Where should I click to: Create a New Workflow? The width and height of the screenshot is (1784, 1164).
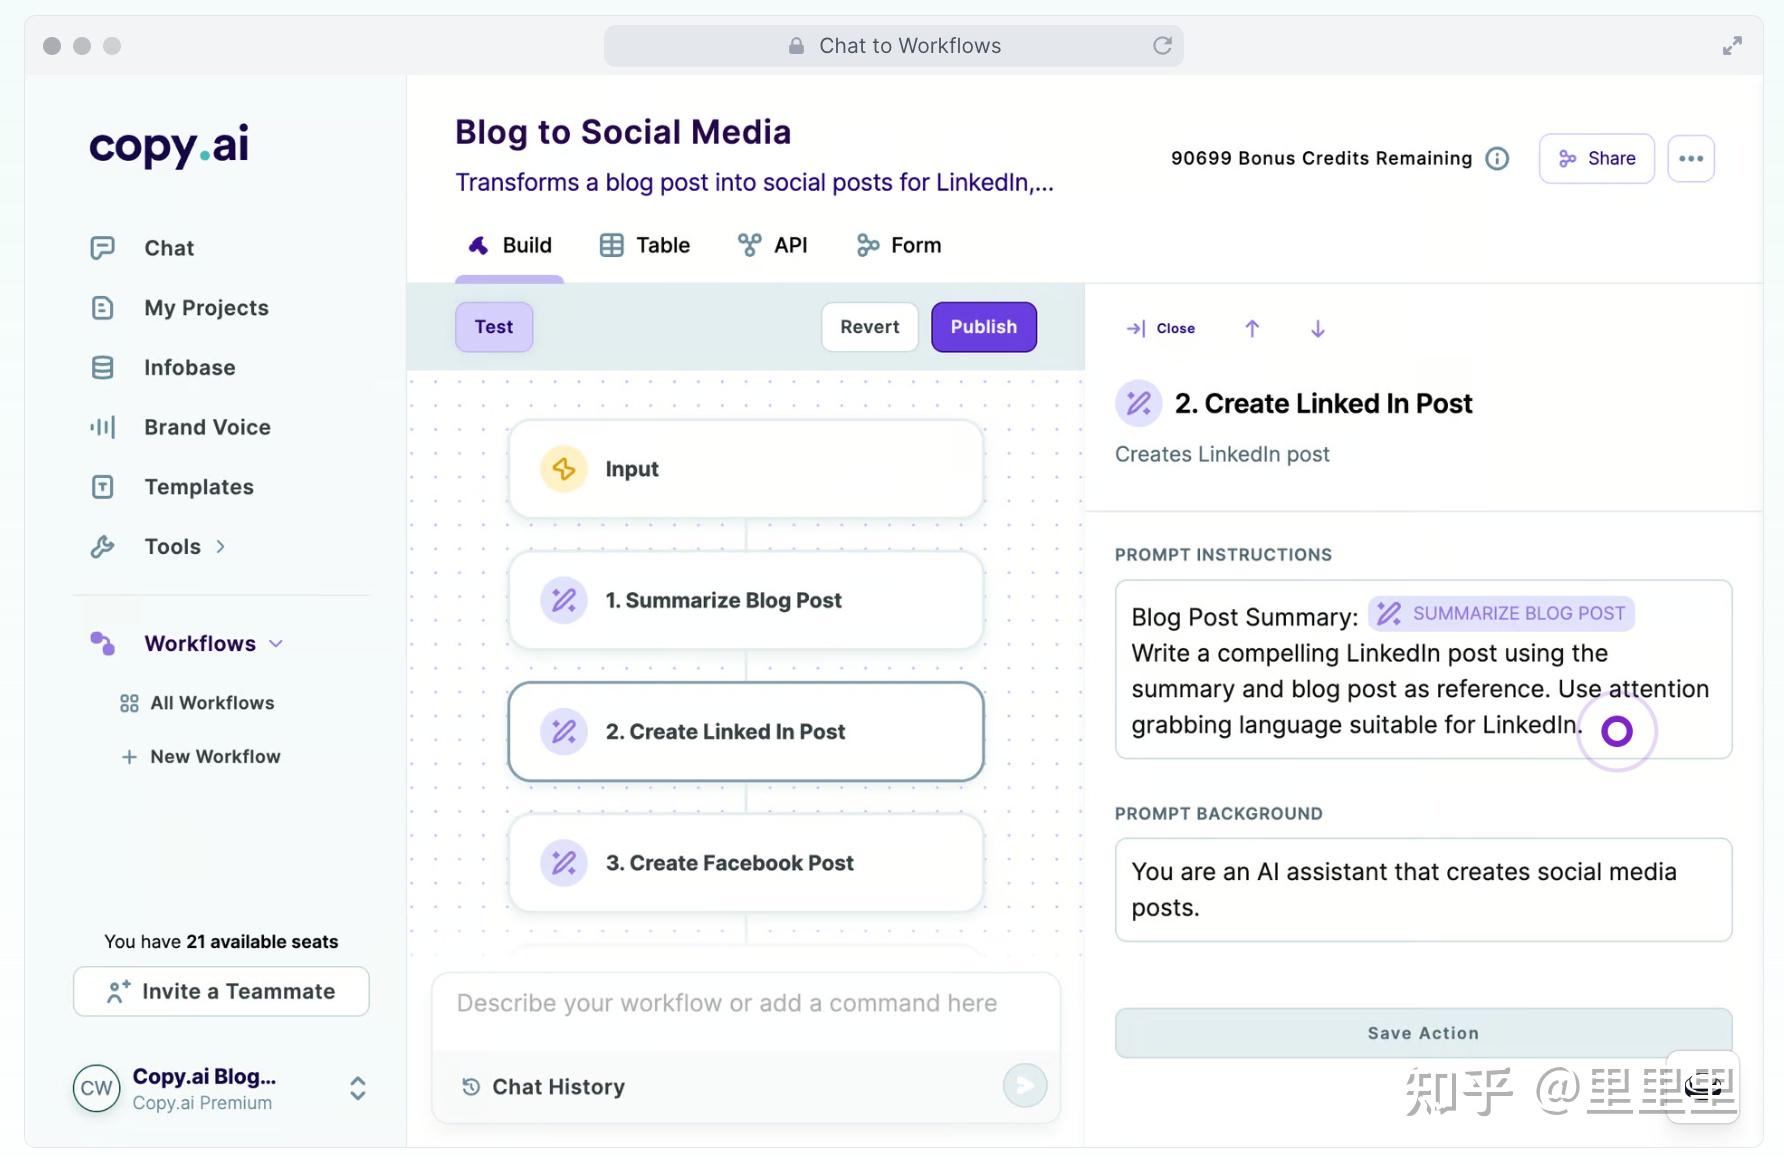[x=215, y=757]
